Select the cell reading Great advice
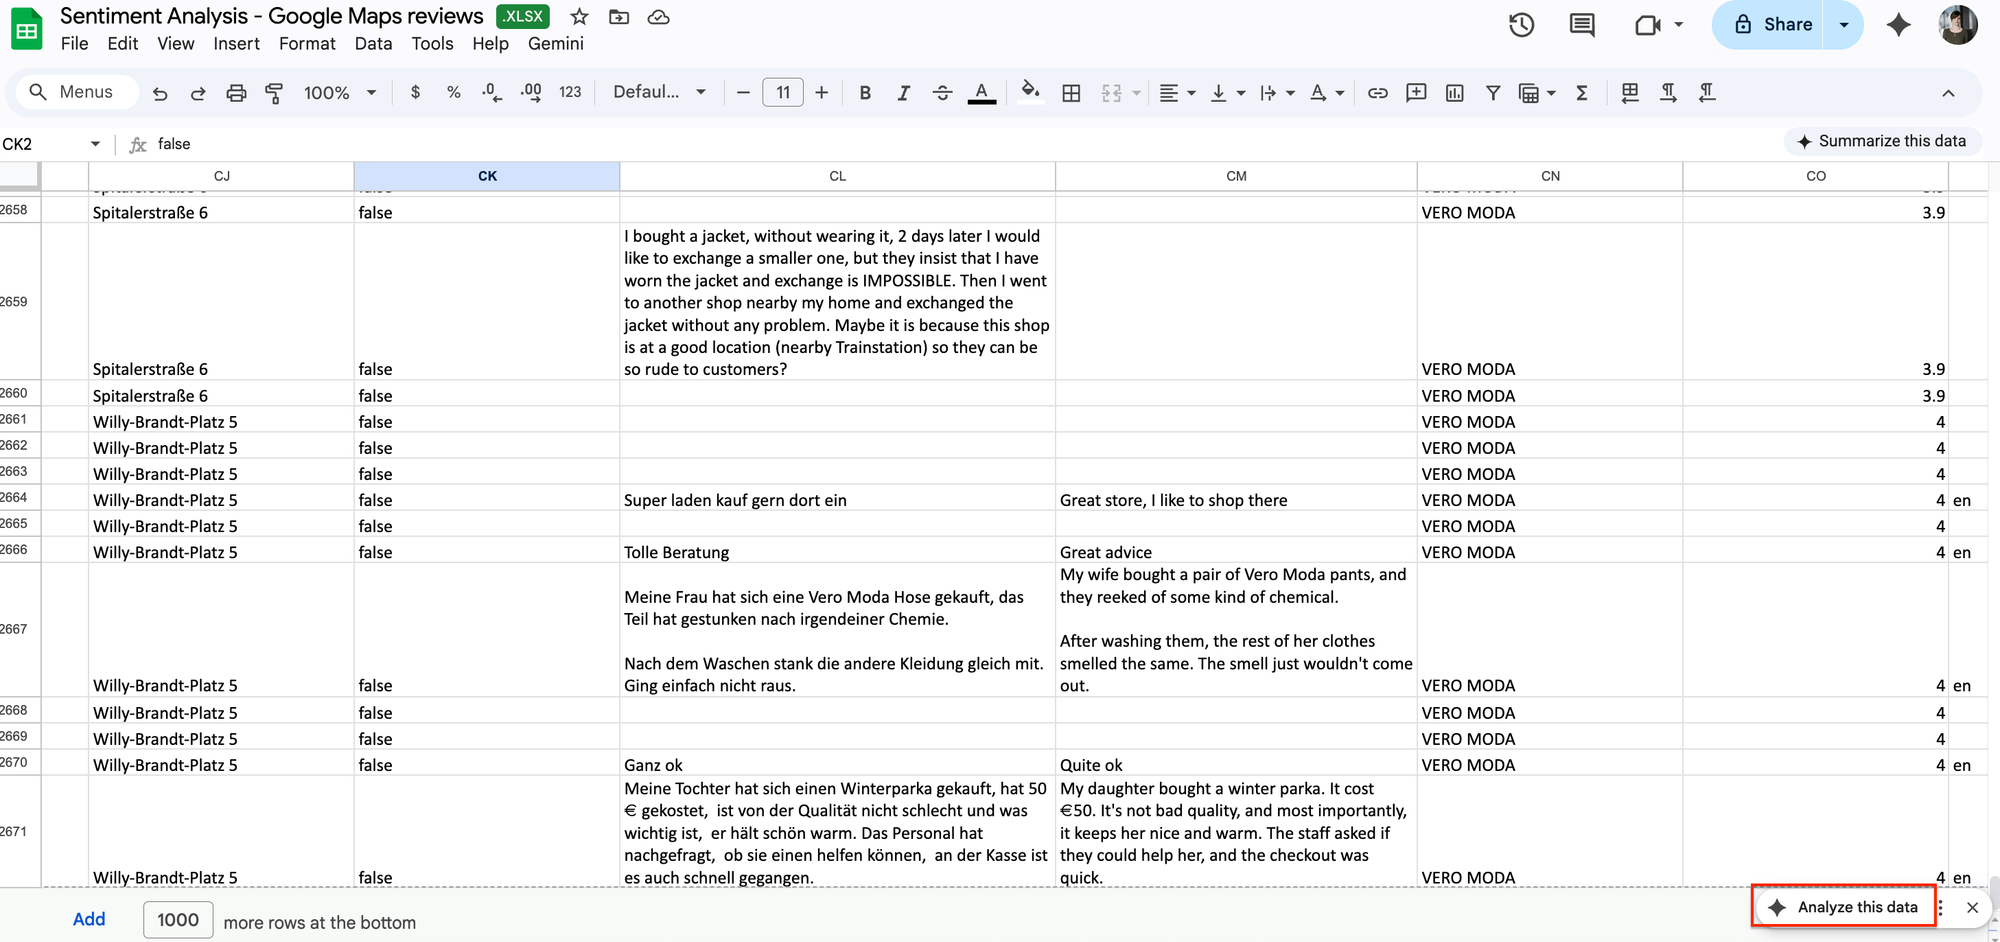 1236,552
